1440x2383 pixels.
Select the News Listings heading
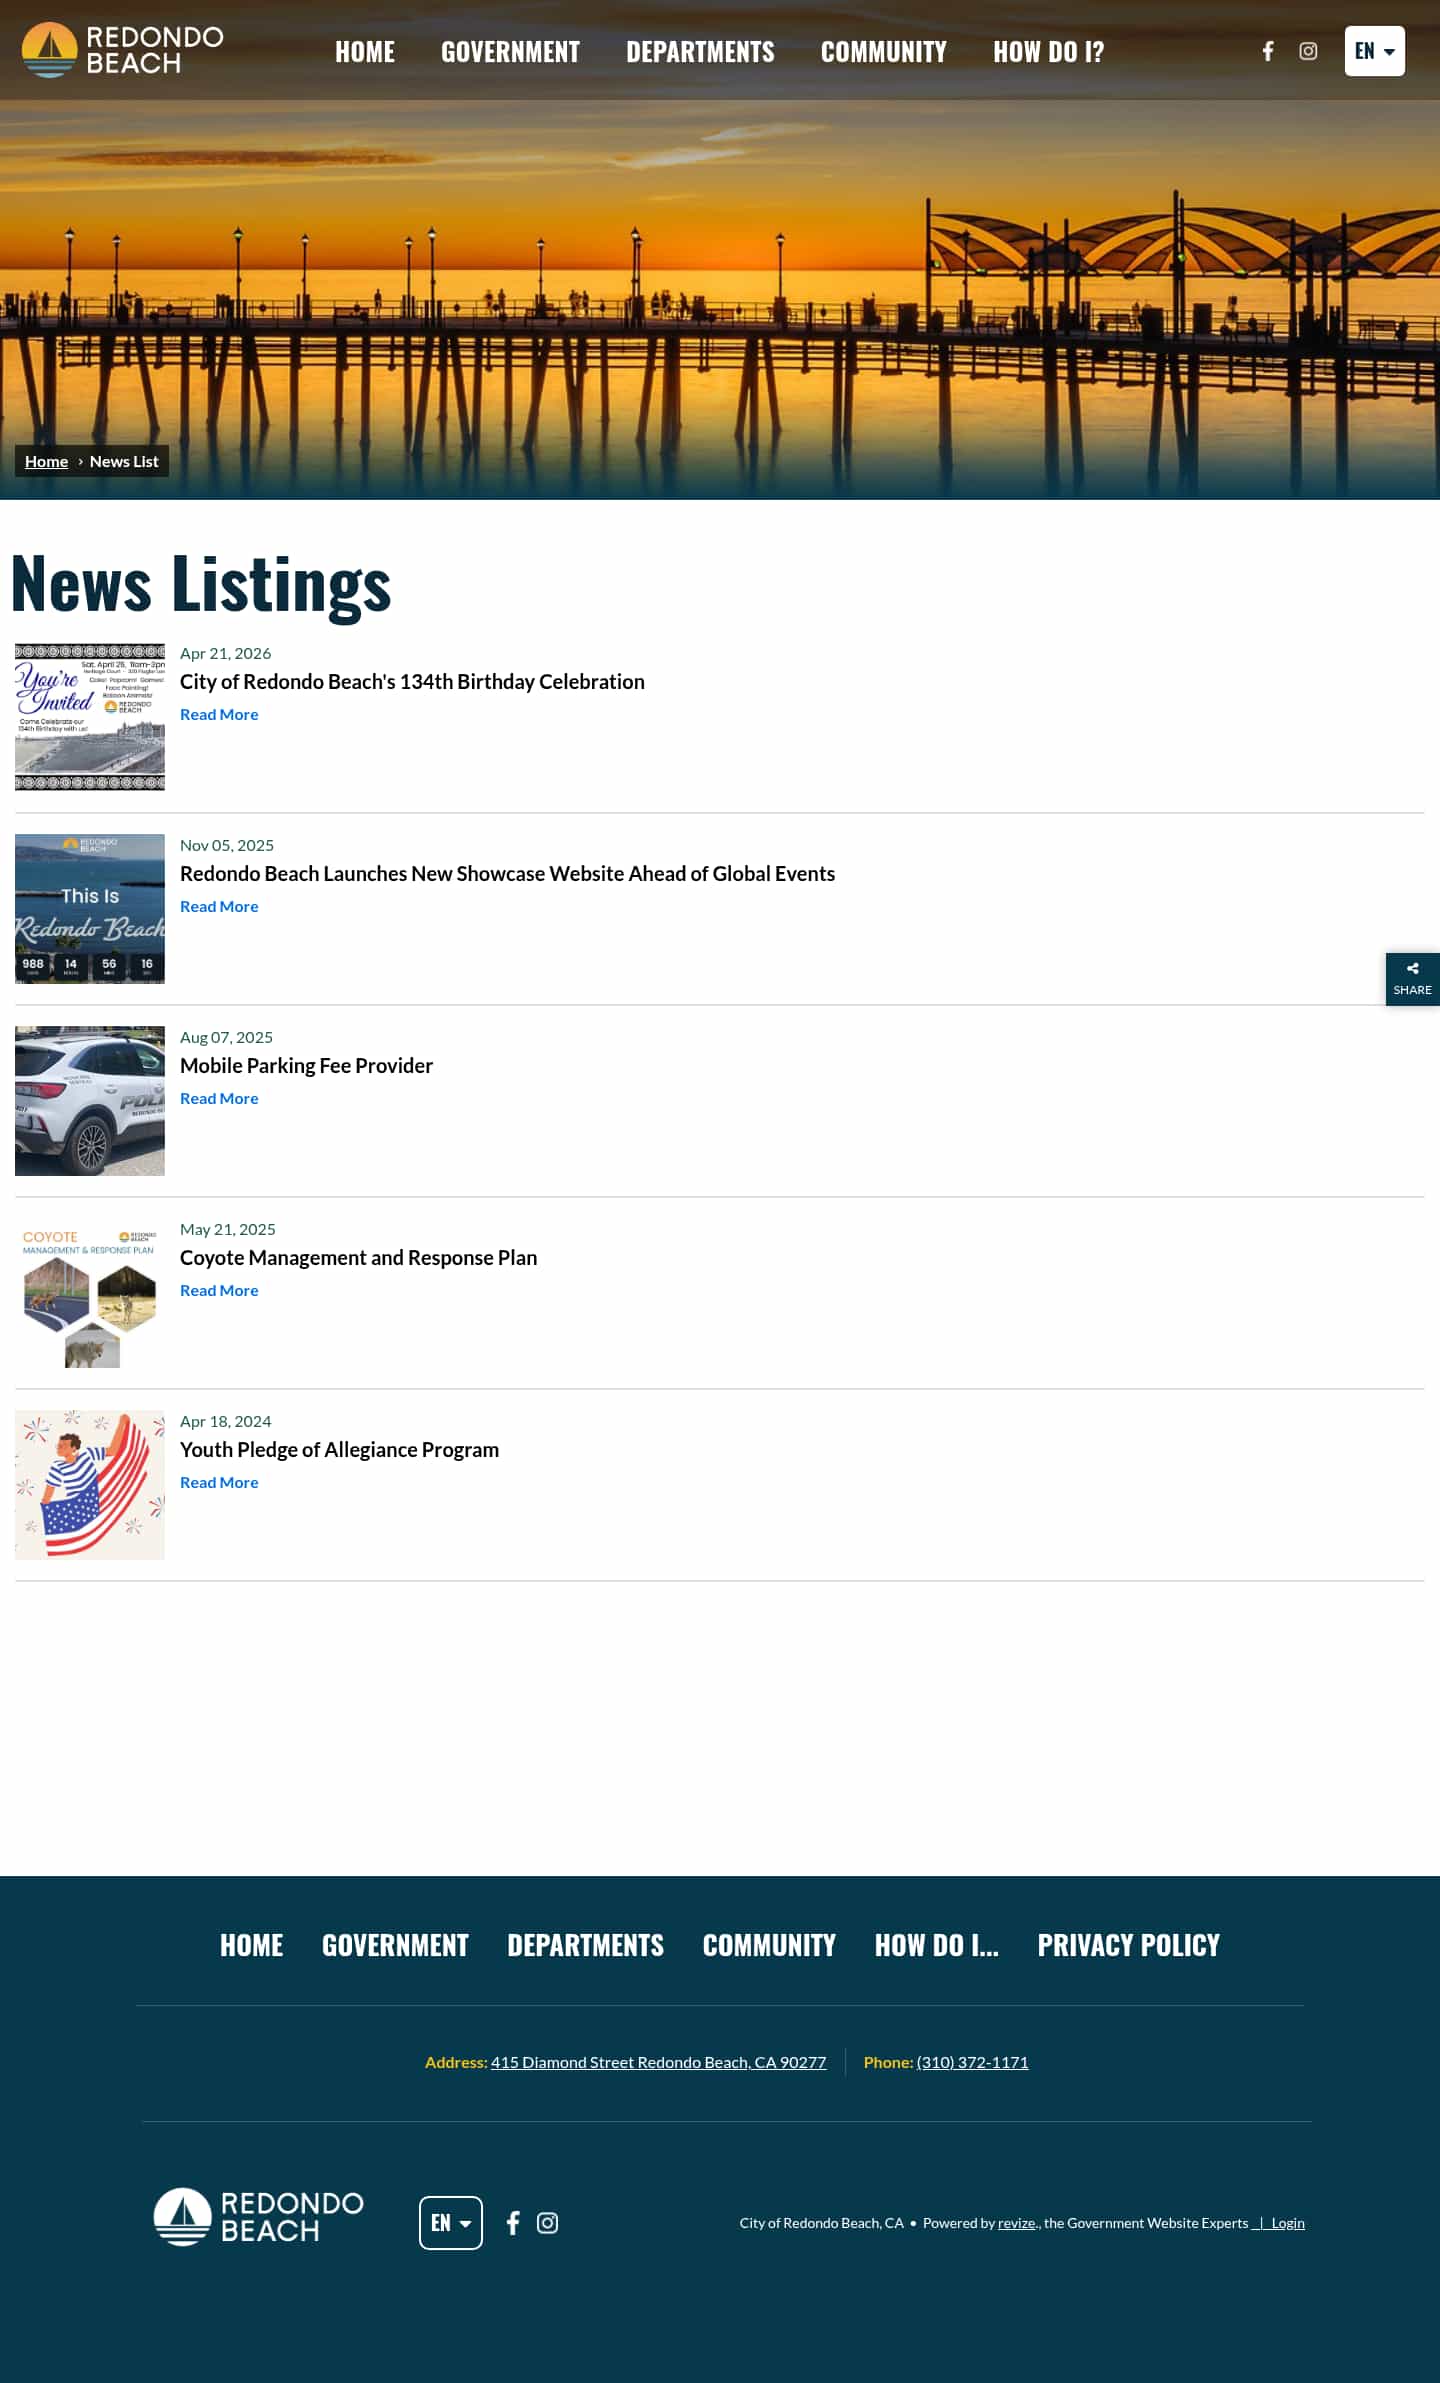click(x=201, y=584)
